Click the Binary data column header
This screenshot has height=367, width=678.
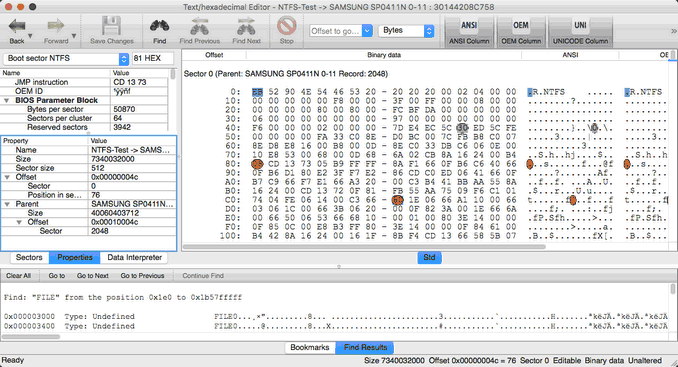click(384, 55)
